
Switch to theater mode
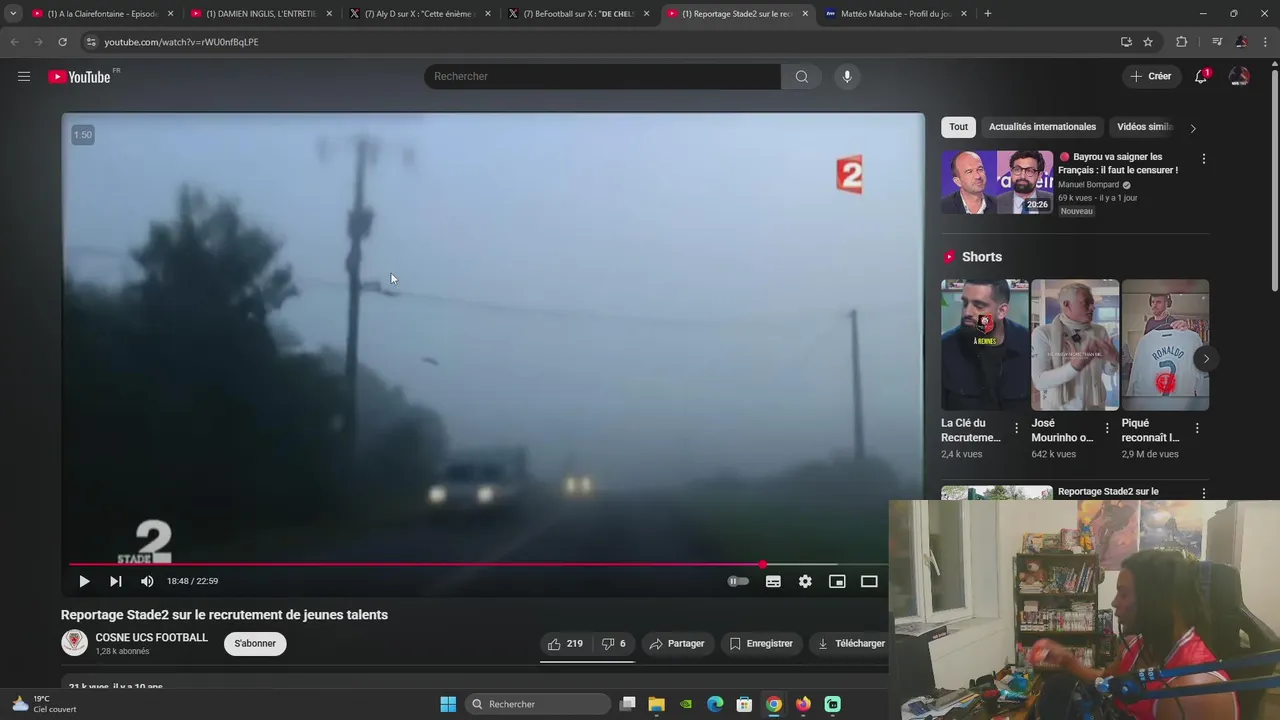[x=869, y=581]
